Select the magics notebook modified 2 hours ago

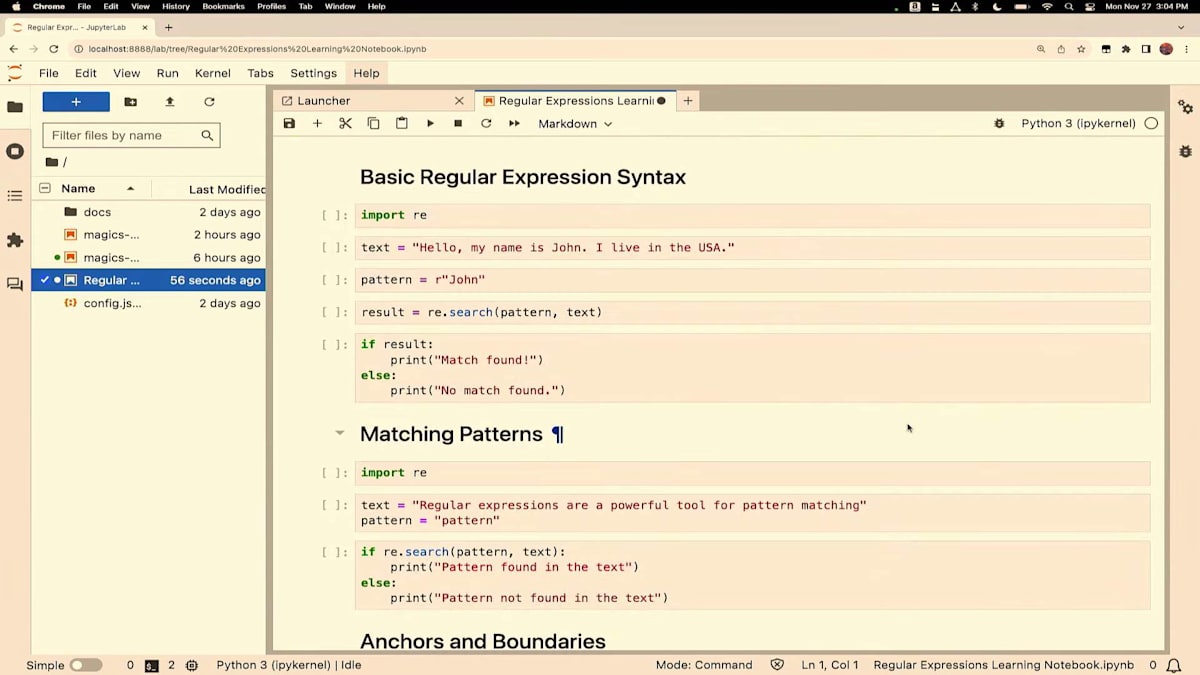(x=150, y=235)
